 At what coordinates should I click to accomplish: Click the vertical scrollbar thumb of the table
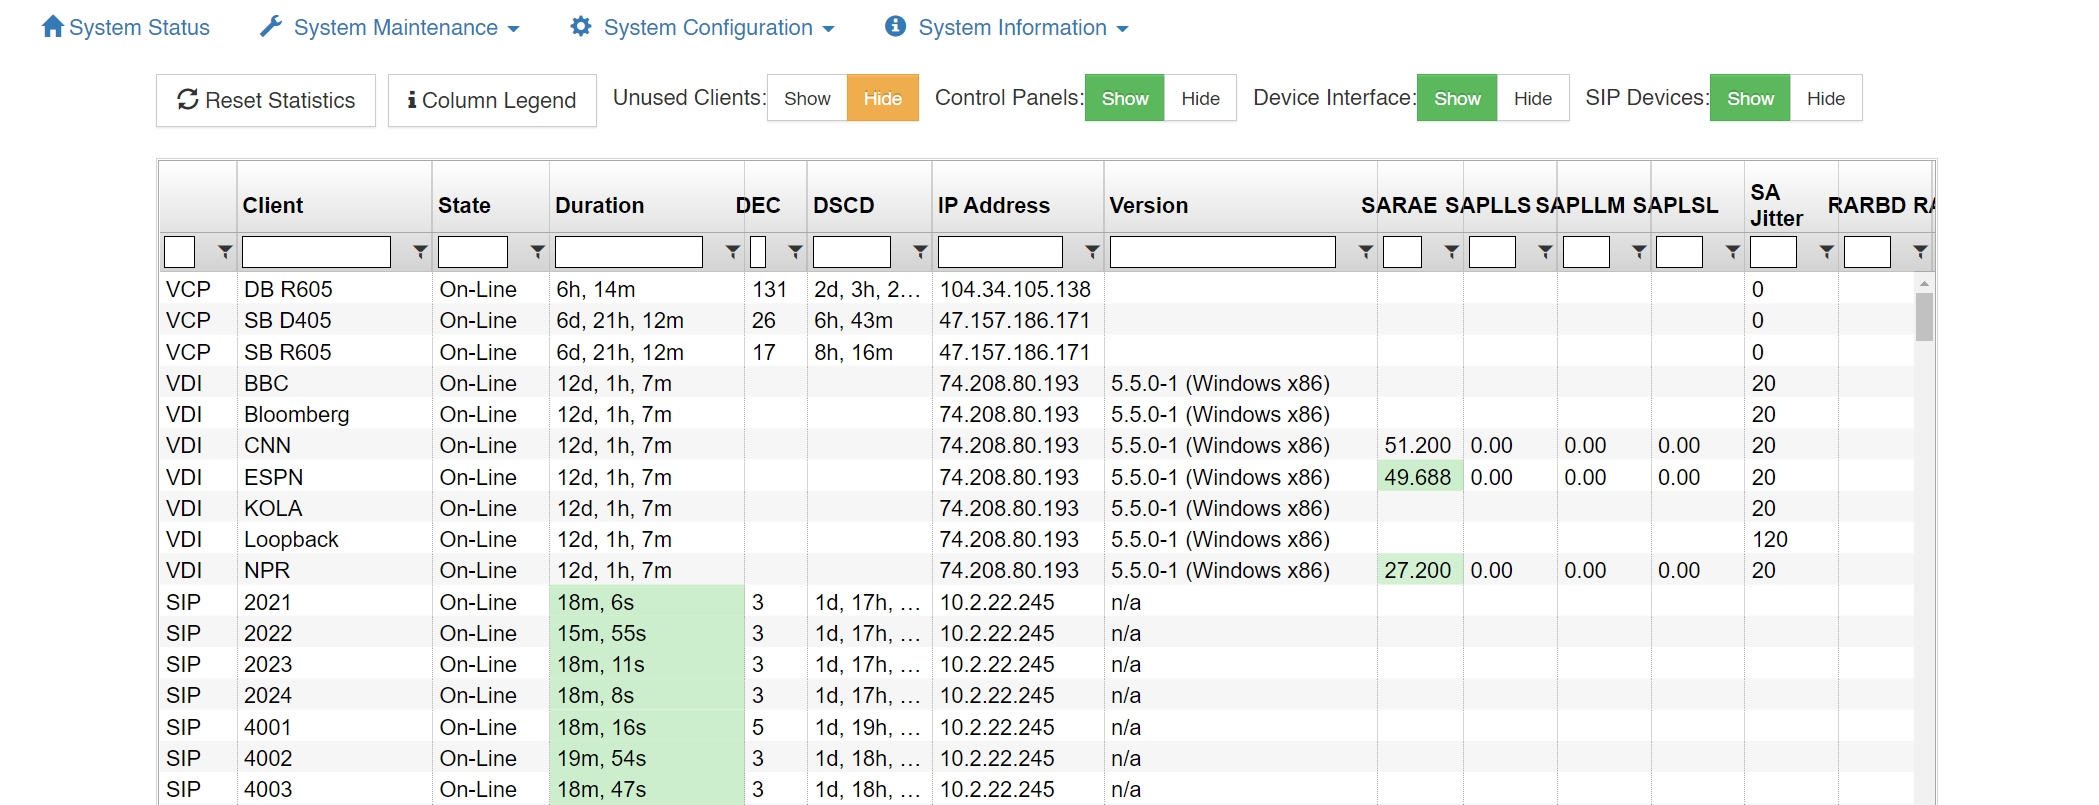tap(1924, 317)
